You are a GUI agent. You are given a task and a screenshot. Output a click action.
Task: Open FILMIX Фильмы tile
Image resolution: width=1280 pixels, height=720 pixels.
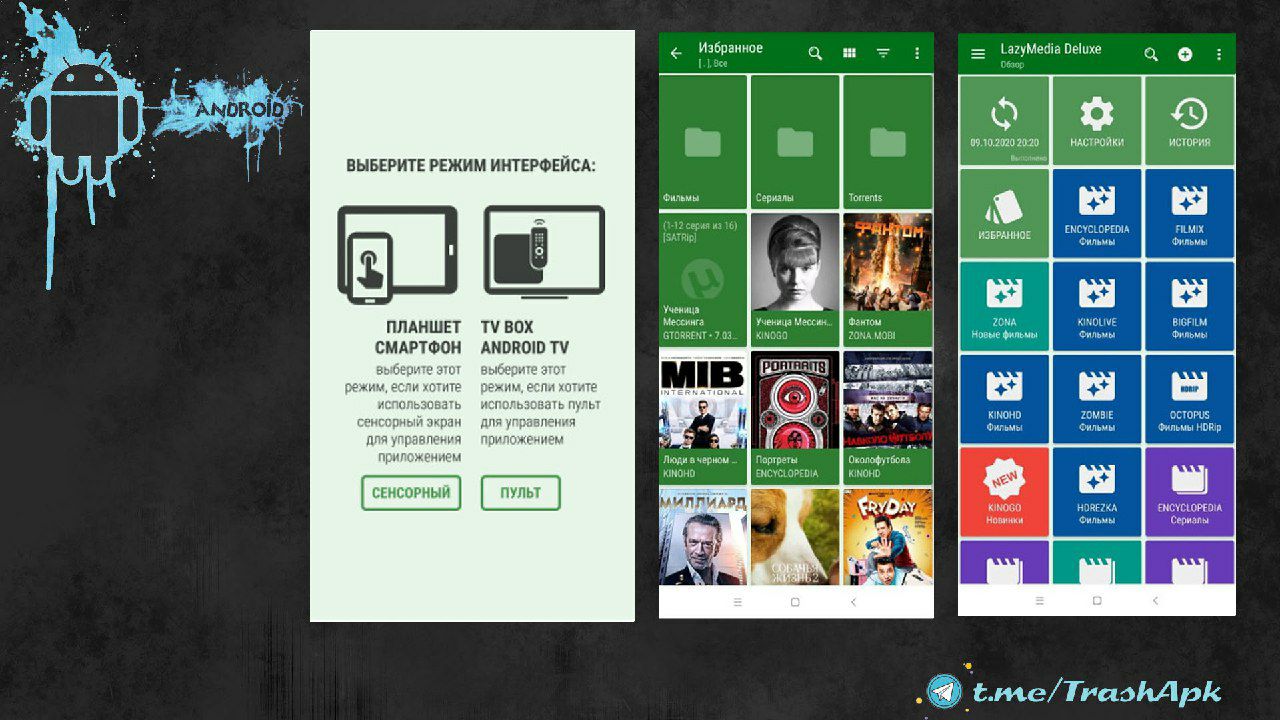click(x=1189, y=213)
